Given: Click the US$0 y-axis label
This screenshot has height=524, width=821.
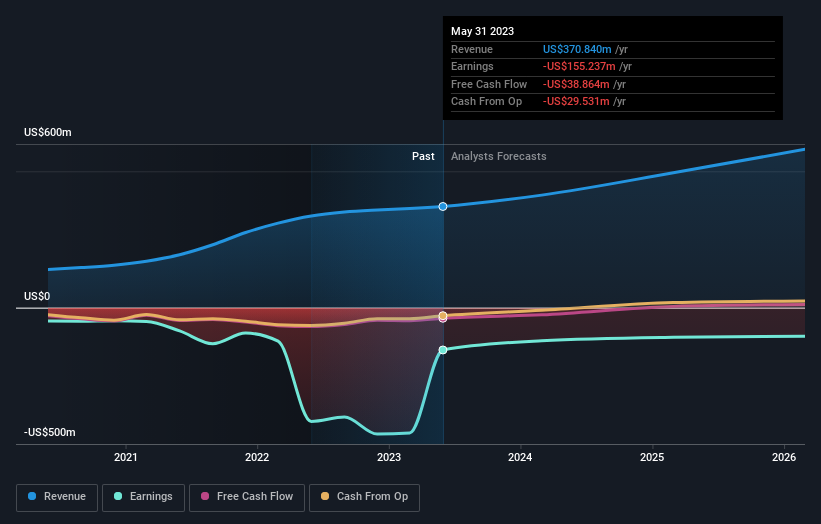Looking at the screenshot, I should [37, 296].
